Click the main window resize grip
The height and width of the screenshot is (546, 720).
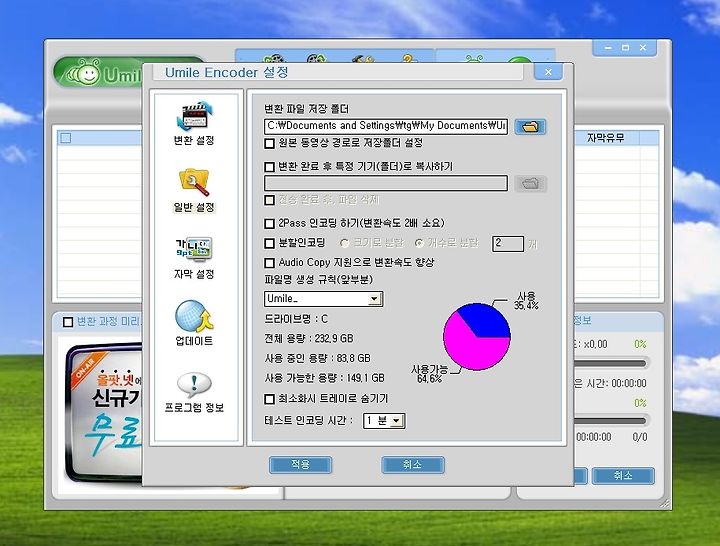[x=664, y=504]
